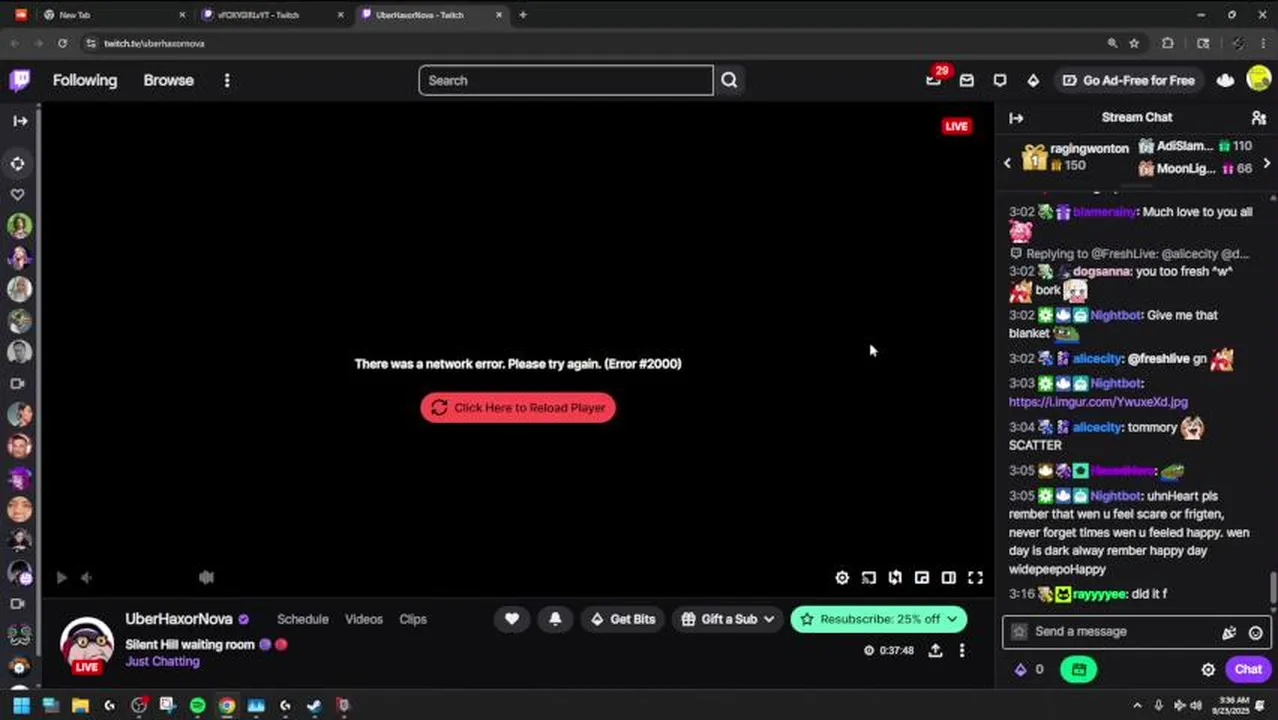Open a new browser tab with plus
The height and width of the screenshot is (720, 1278).
coord(522,15)
